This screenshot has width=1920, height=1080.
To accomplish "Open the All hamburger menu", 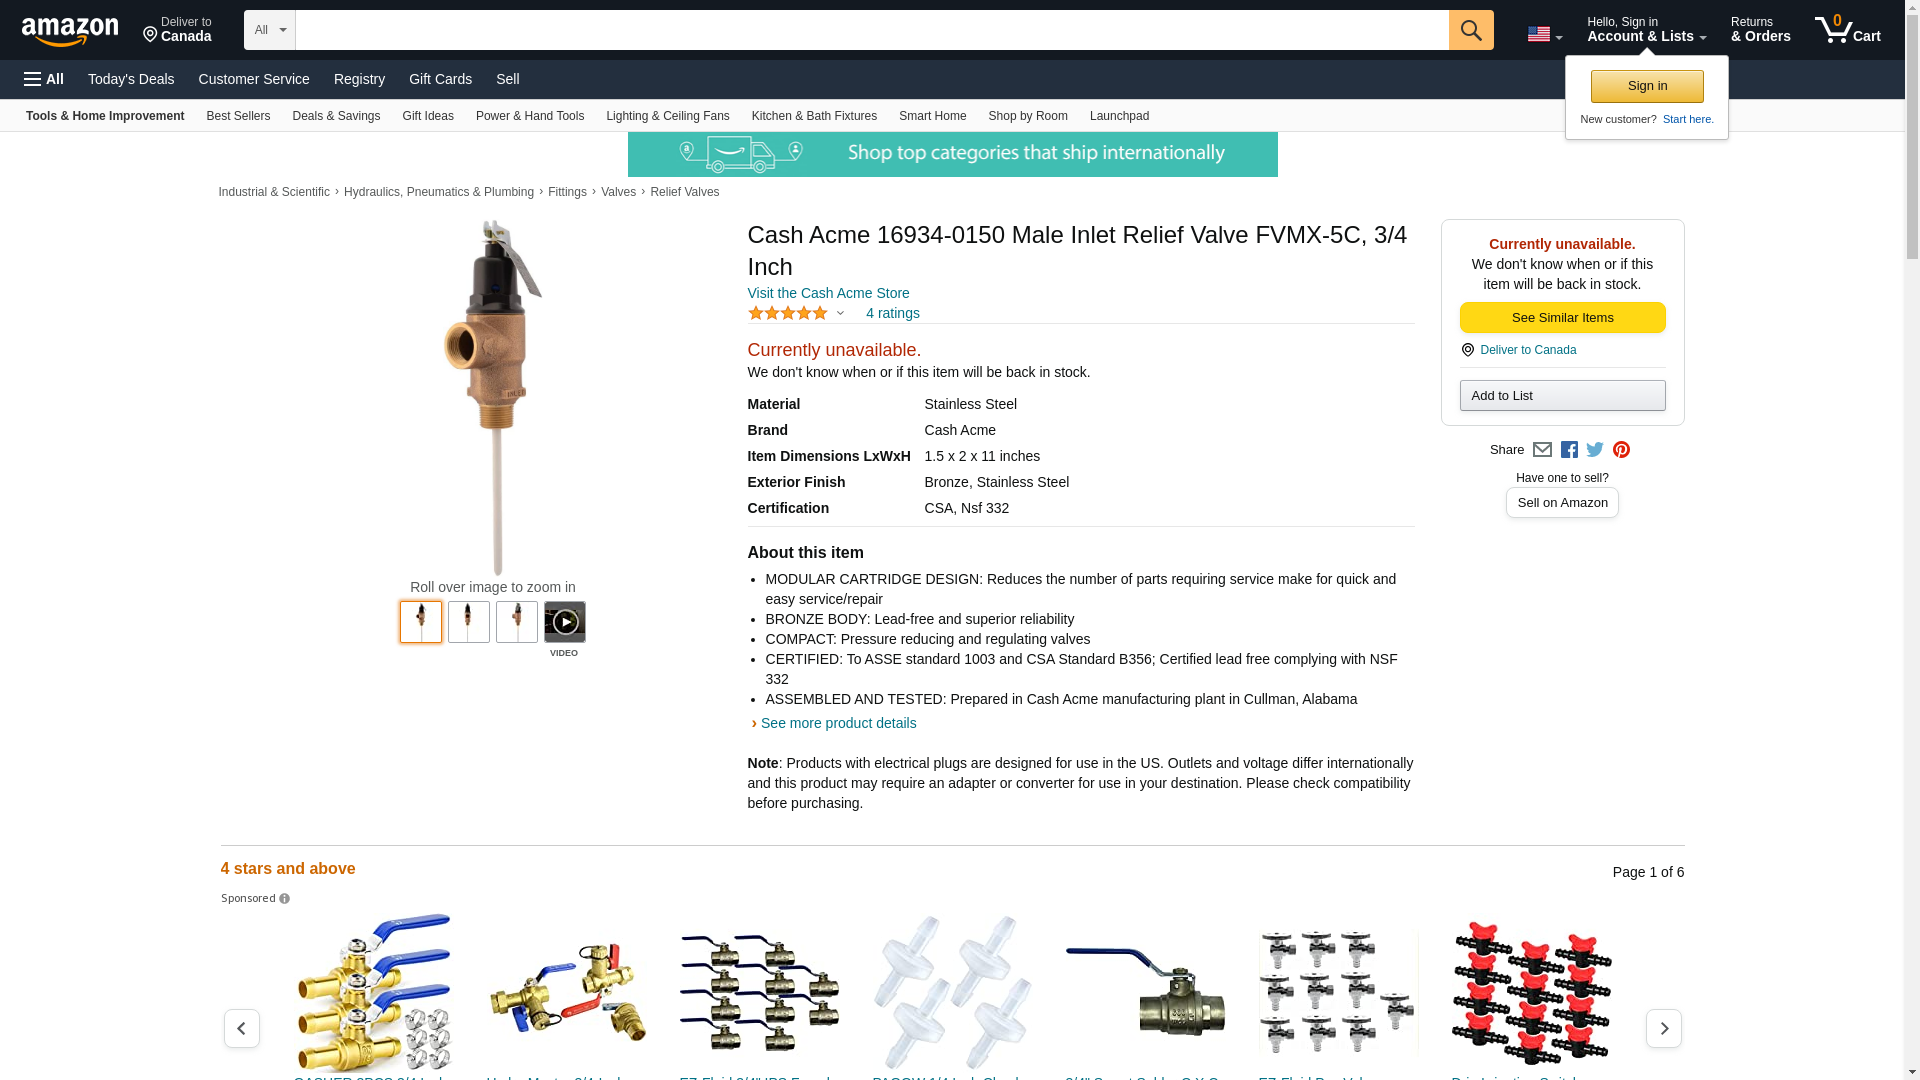I will (44, 79).
